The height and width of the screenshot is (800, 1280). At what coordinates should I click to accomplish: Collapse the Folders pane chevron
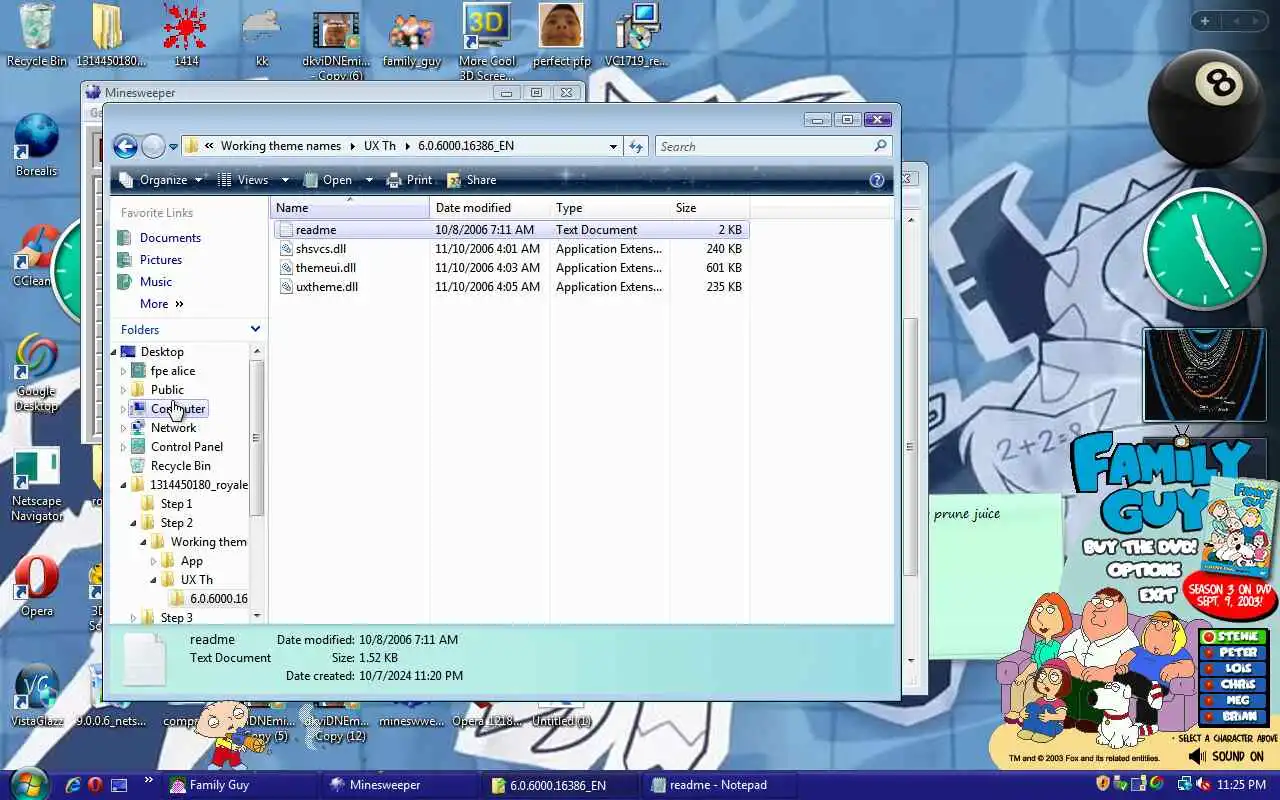255,329
